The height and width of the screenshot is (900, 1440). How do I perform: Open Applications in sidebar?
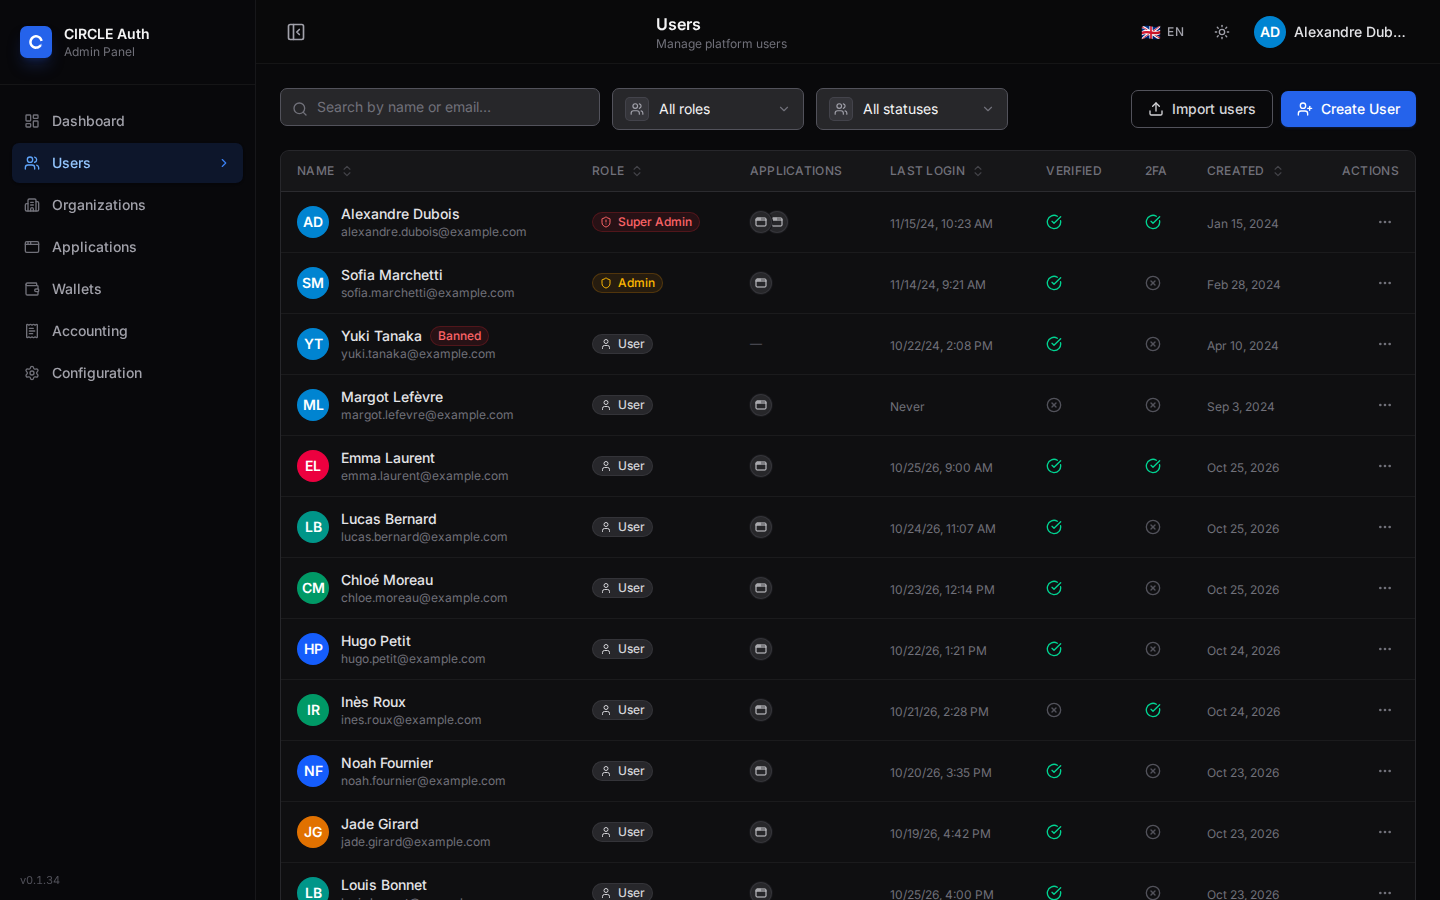point(127,247)
